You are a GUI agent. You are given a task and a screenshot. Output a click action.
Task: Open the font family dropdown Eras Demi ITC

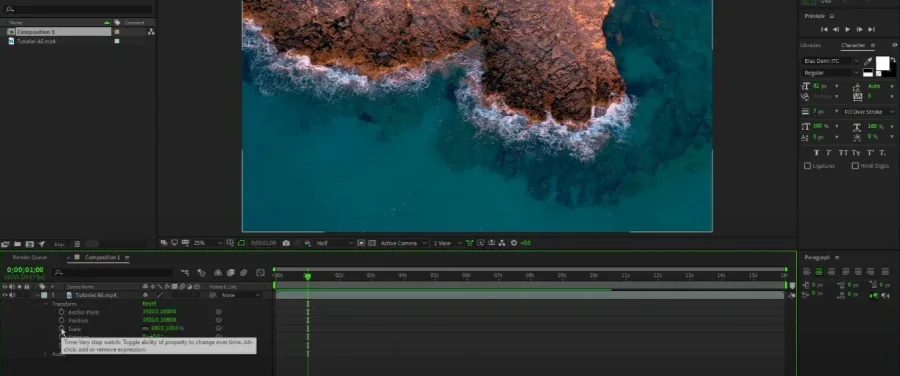tap(831, 61)
